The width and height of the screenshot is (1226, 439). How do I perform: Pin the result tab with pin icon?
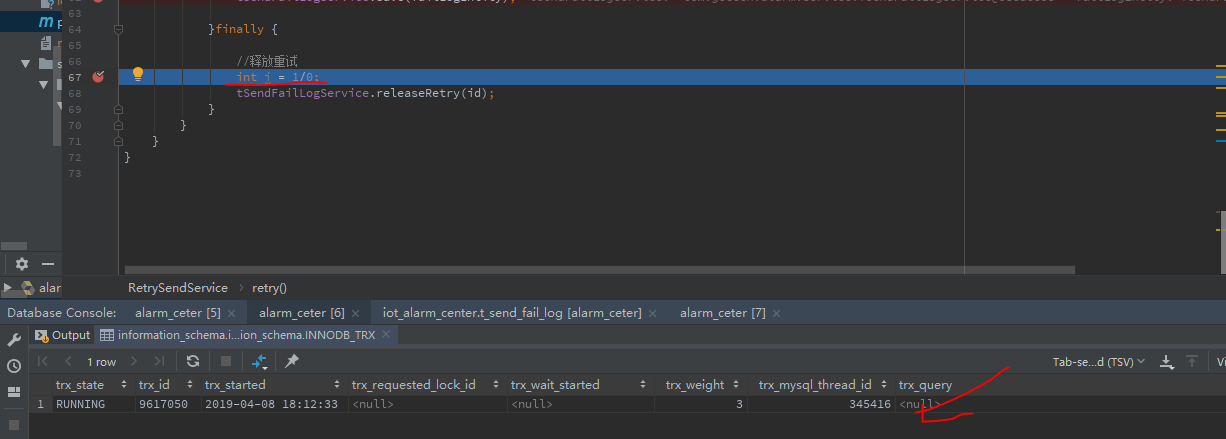point(292,361)
